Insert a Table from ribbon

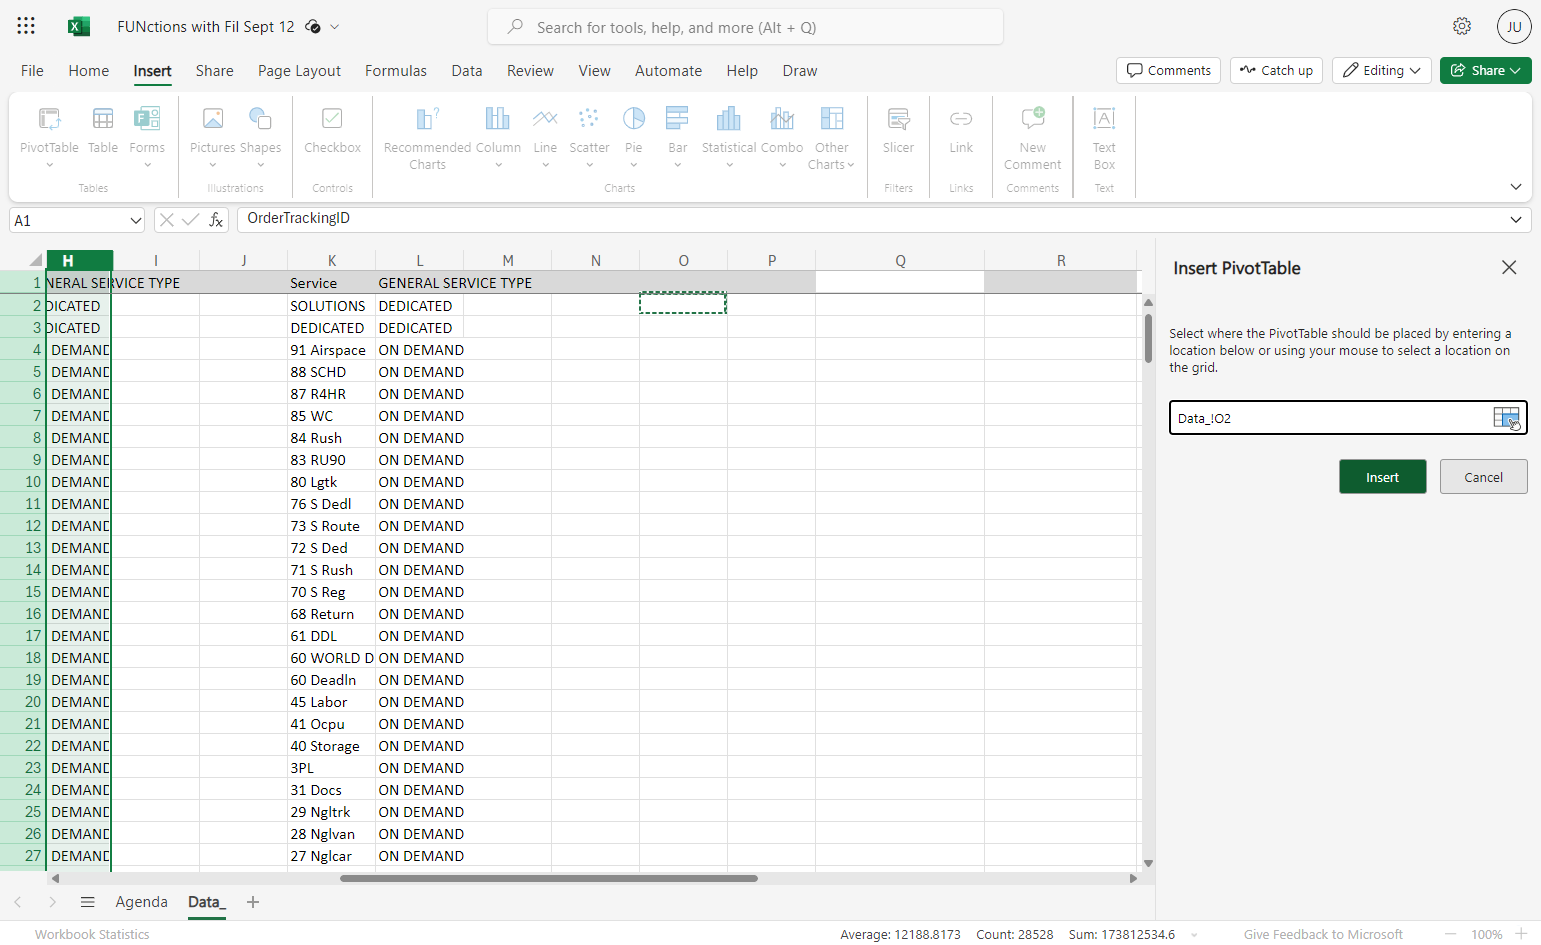pos(103,131)
